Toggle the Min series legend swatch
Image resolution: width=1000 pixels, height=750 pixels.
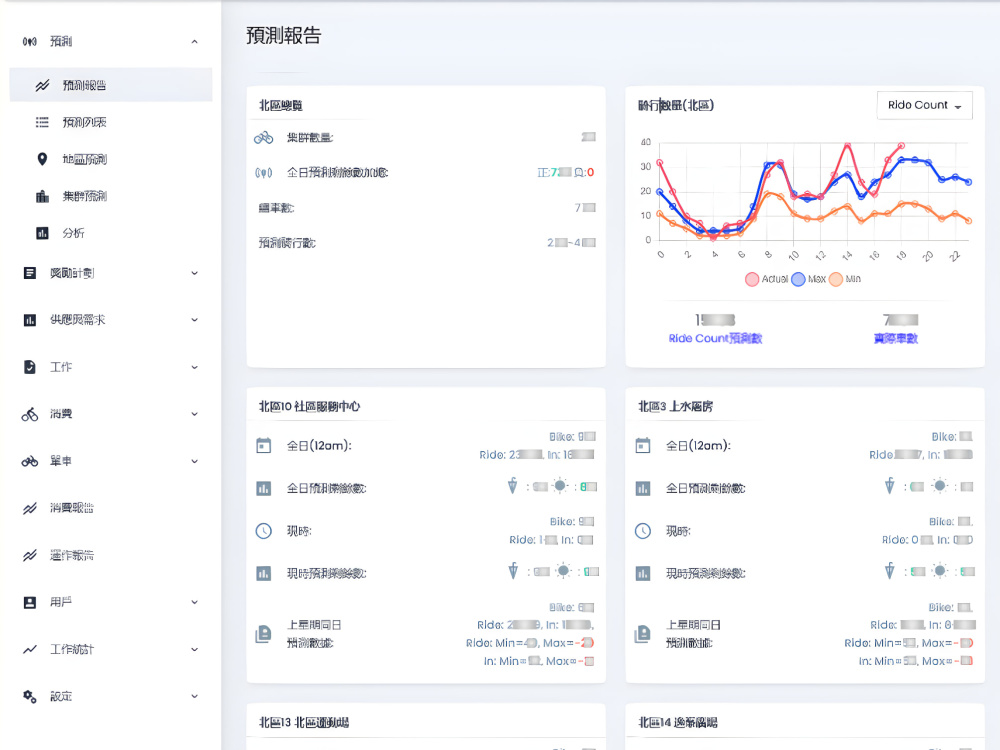click(x=835, y=279)
